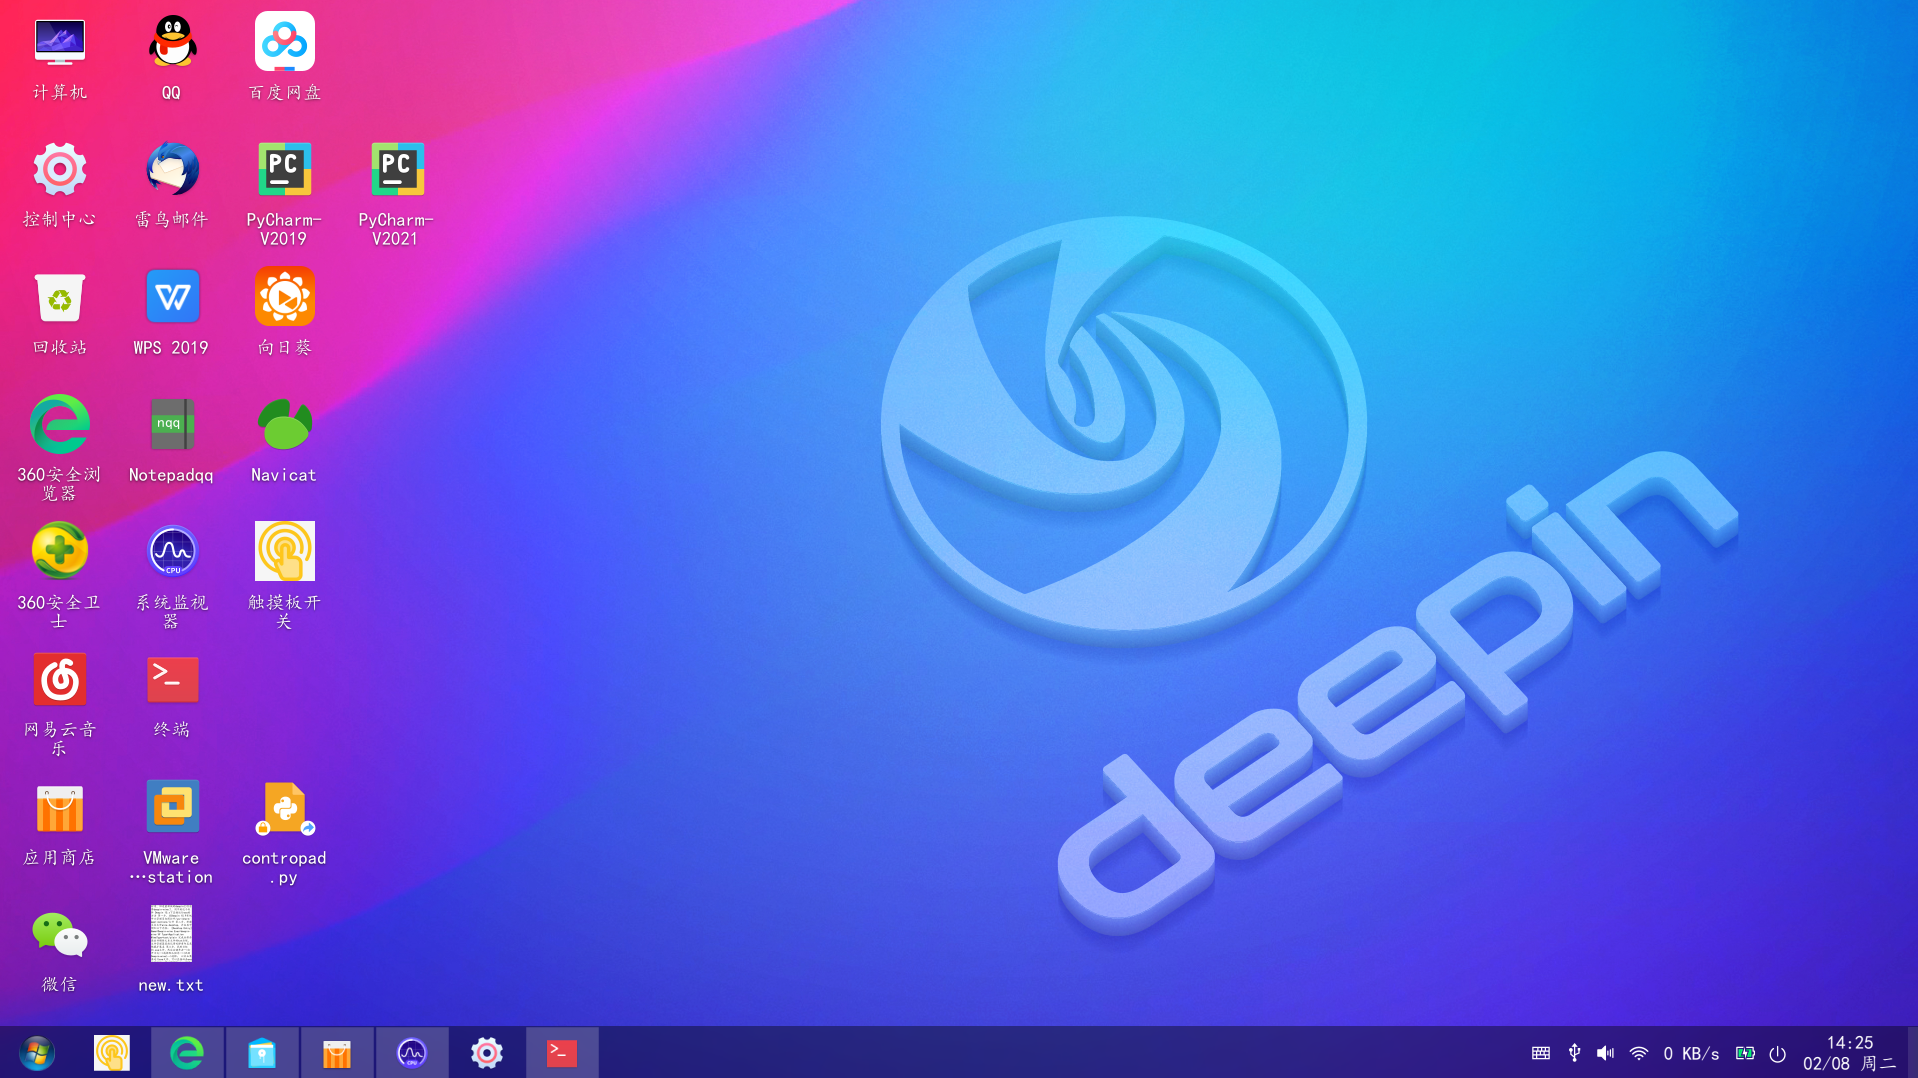Open the shutdown menu via tray power button
This screenshot has height=1078, width=1918.
(x=1777, y=1052)
